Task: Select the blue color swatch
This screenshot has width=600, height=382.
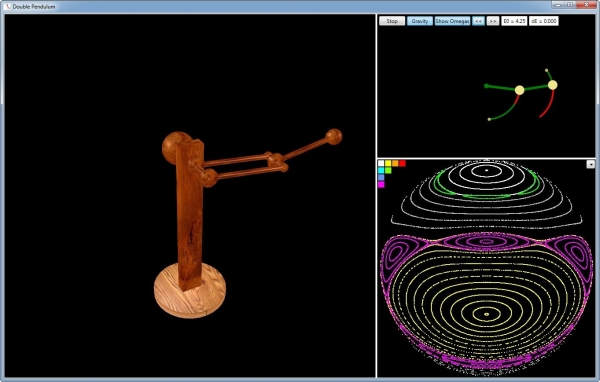Action: pos(381,178)
